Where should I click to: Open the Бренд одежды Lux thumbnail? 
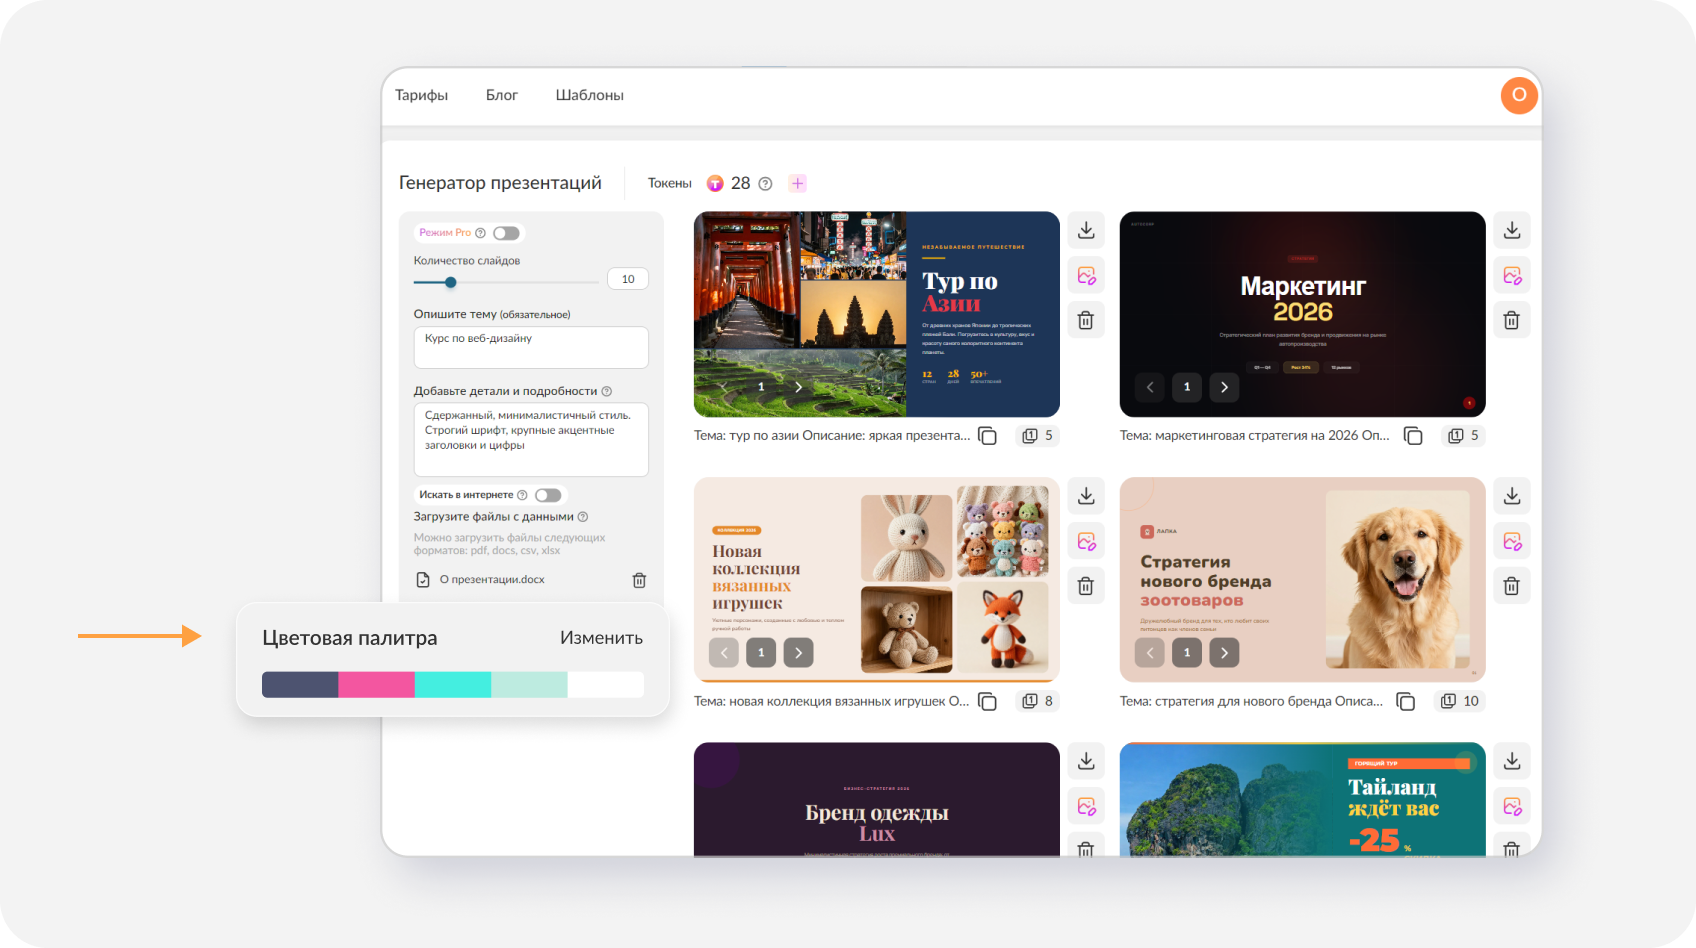(877, 799)
